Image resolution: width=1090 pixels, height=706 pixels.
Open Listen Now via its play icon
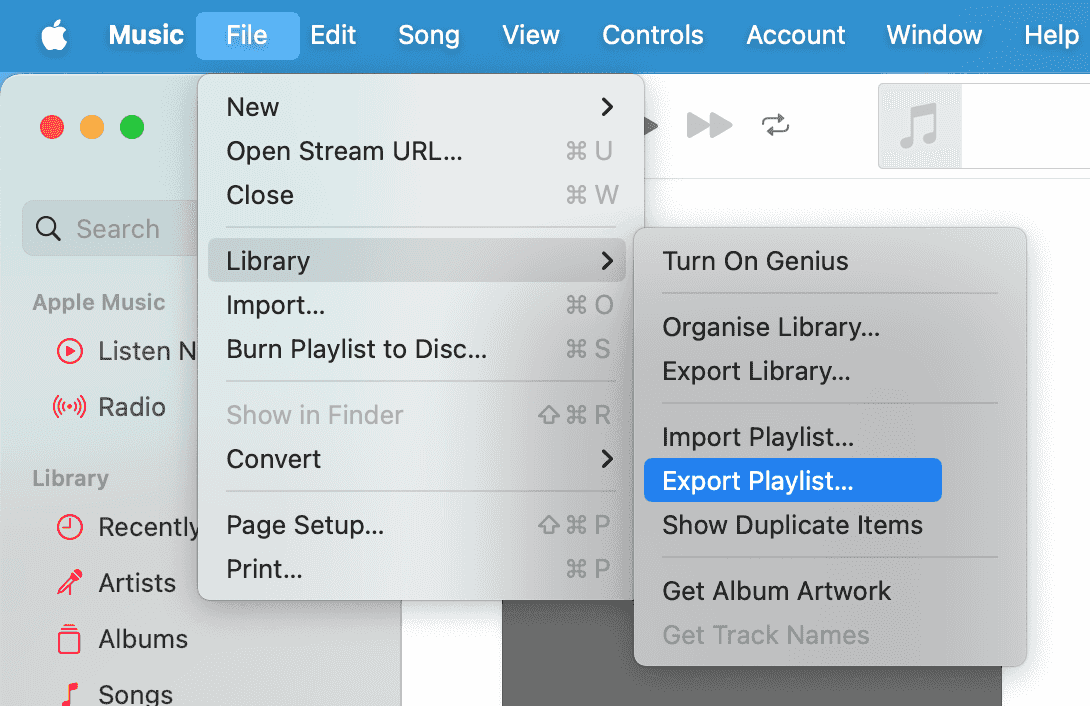tap(70, 351)
